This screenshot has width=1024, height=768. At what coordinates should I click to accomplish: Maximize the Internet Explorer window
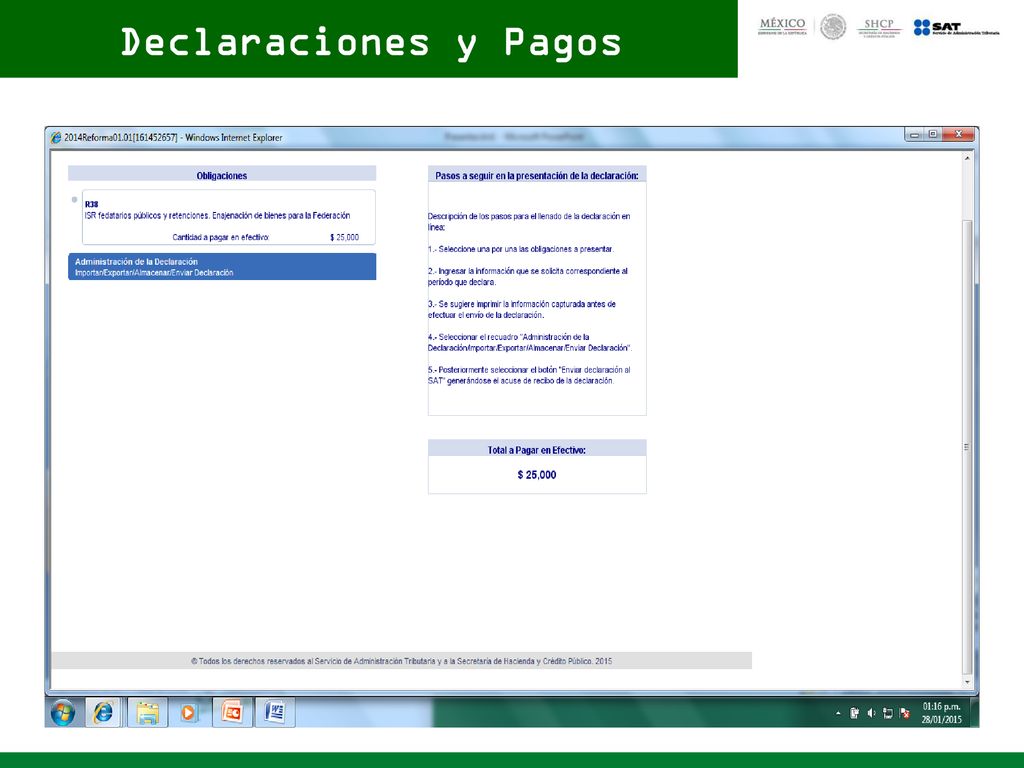933,135
